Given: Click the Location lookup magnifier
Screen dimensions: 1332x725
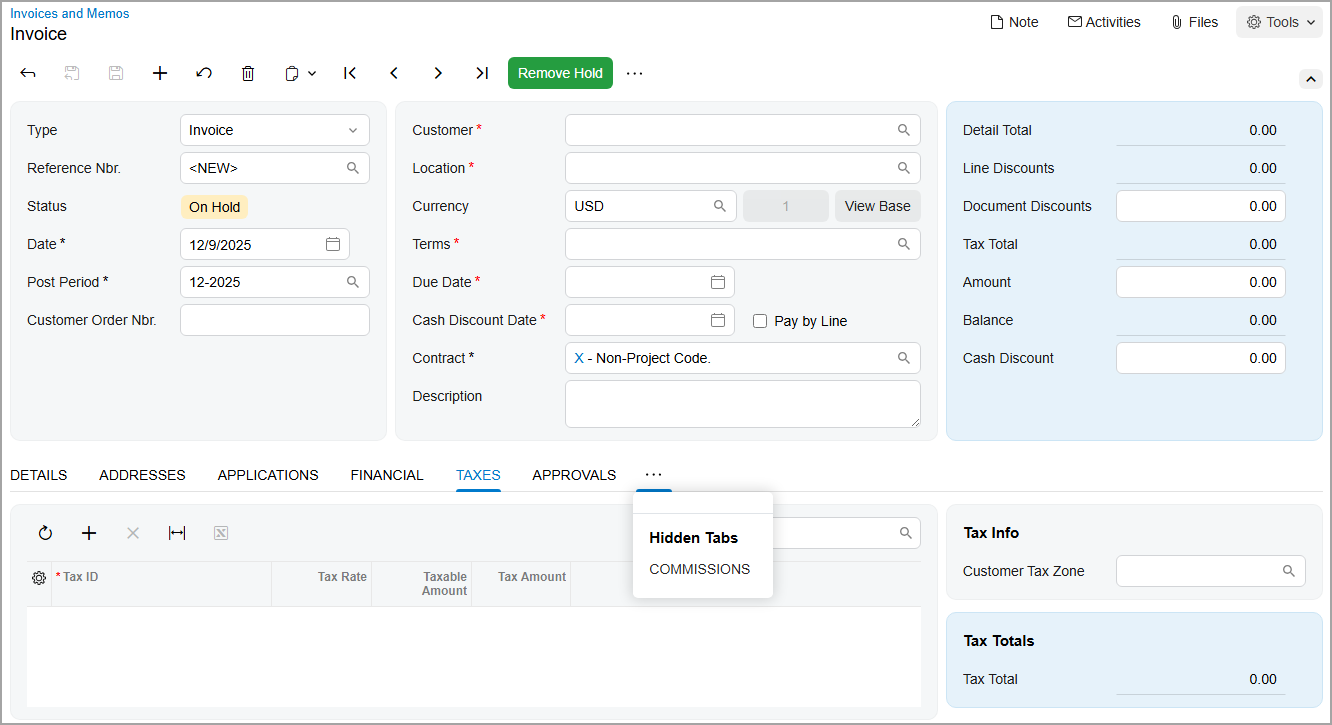Looking at the screenshot, I should (904, 168).
